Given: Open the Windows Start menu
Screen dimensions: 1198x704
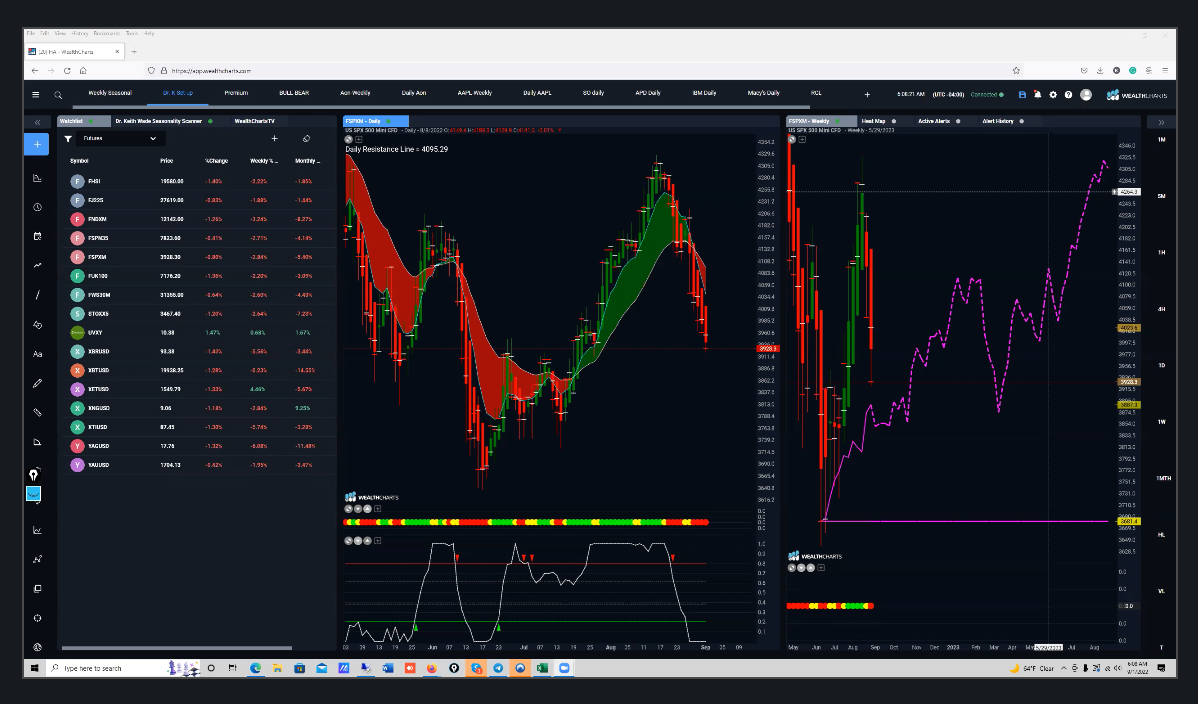Looking at the screenshot, I should point(34,668).
